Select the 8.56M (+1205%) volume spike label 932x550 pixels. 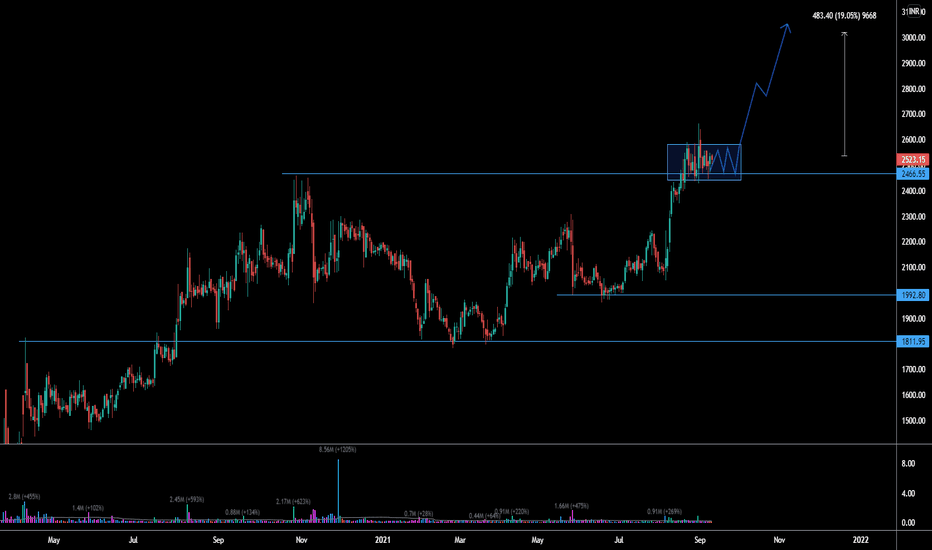[x=337, y=450]
